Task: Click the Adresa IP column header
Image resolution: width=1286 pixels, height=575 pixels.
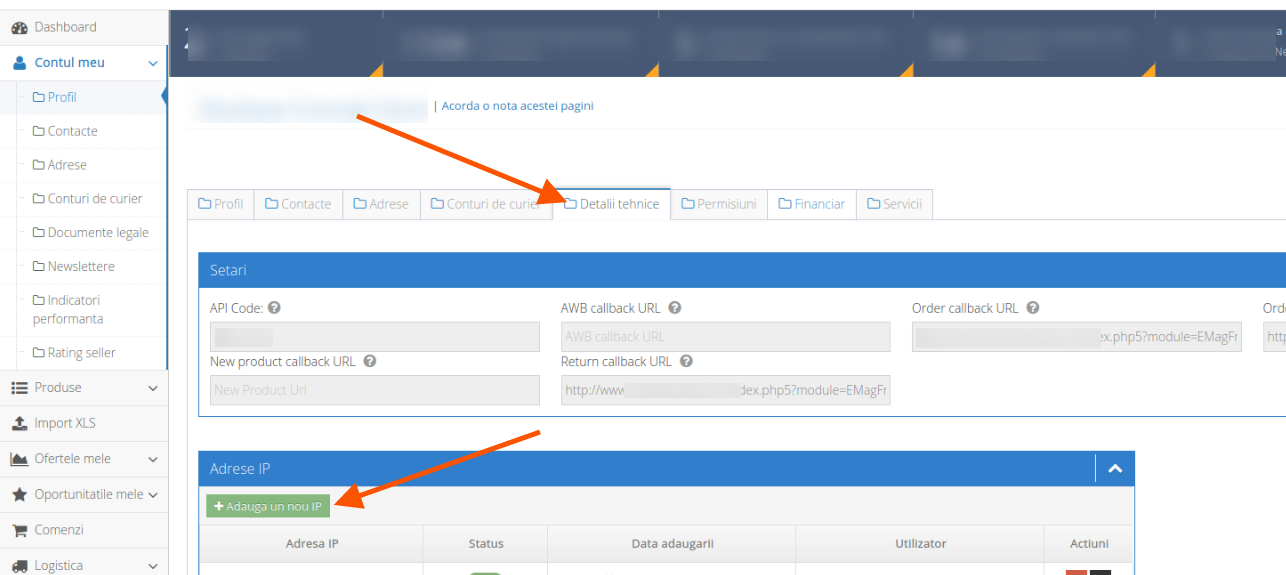Action: click(x=312, y=544)
